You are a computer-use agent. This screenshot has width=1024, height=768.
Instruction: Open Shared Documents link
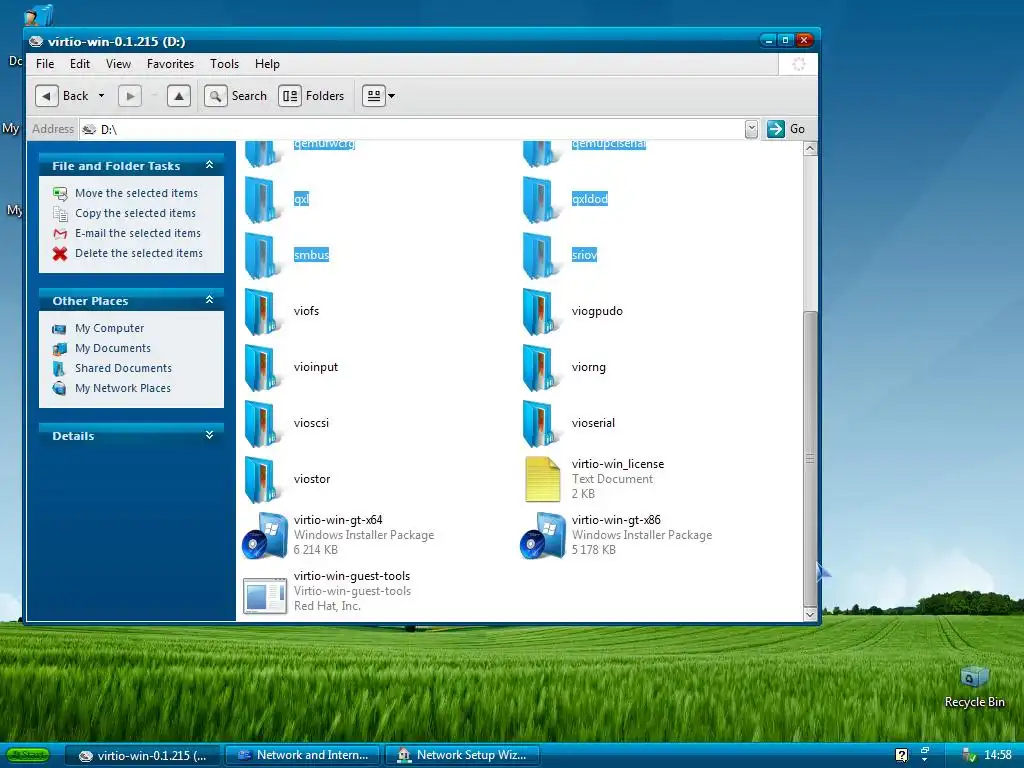coord(123,368)
